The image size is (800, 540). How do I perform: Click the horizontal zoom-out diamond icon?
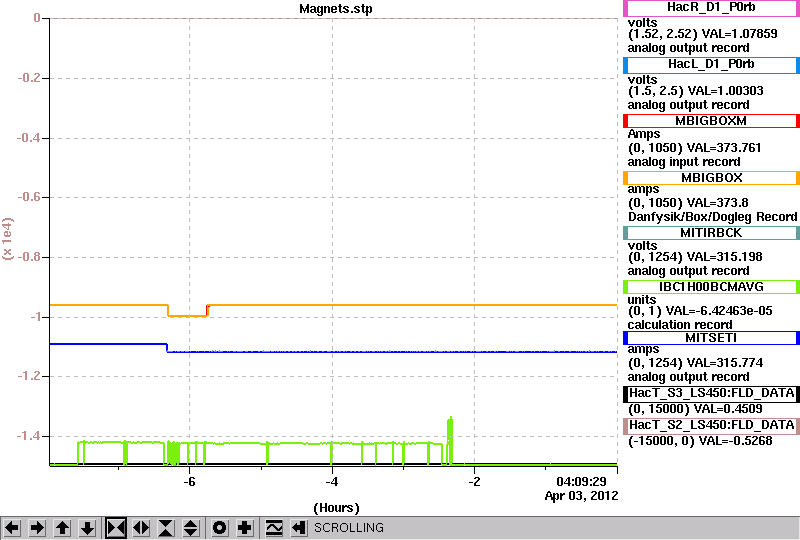pyautogui.click(x=141, y=528)
